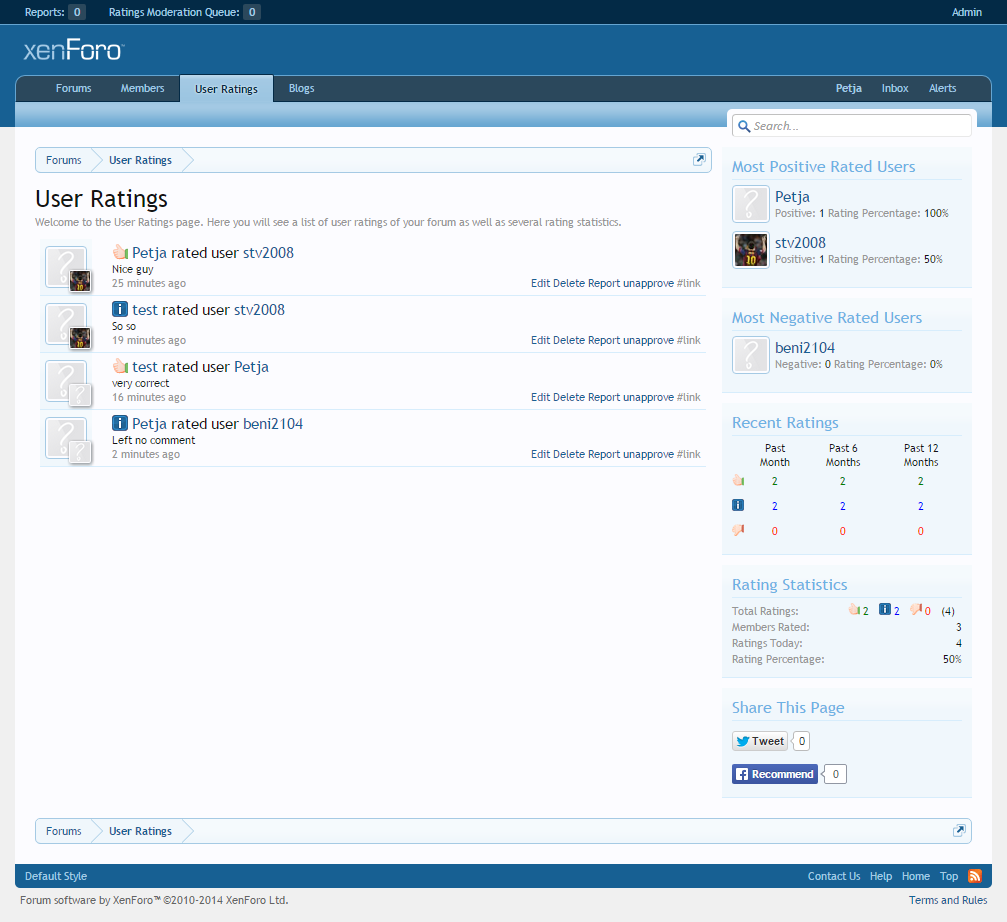Screen dimensions: 1007x922
Task: Click neutral info icon on test rated stv2008
Action: coord(120,309)
